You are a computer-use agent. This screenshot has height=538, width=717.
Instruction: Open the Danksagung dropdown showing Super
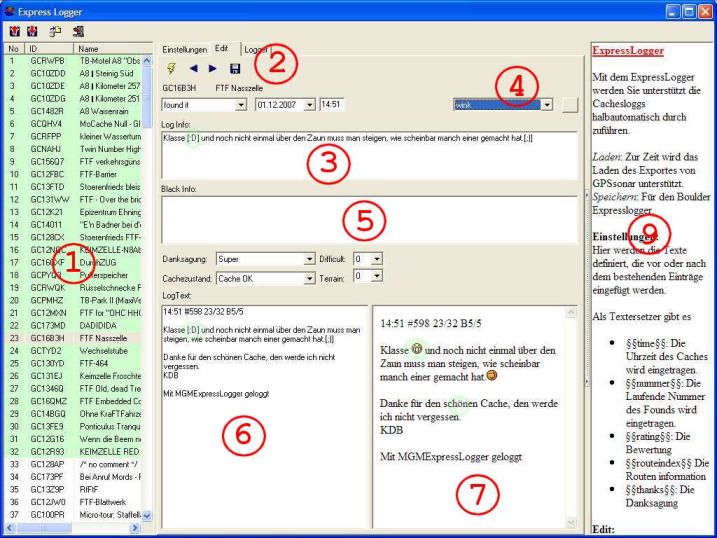(310, 259)
